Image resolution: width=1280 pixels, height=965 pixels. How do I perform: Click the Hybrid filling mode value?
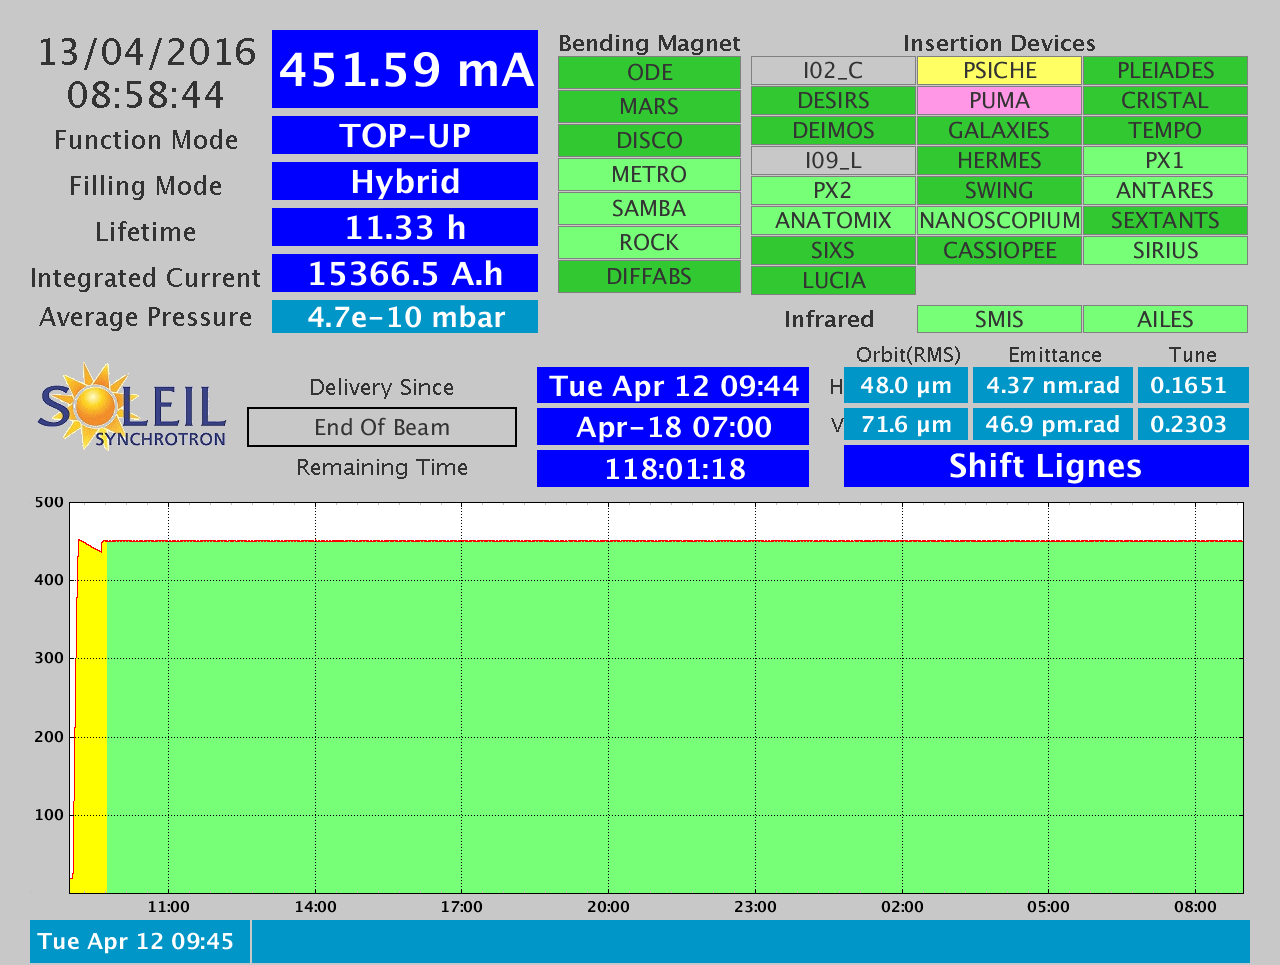pyautogui.click(x=405, y=181)
